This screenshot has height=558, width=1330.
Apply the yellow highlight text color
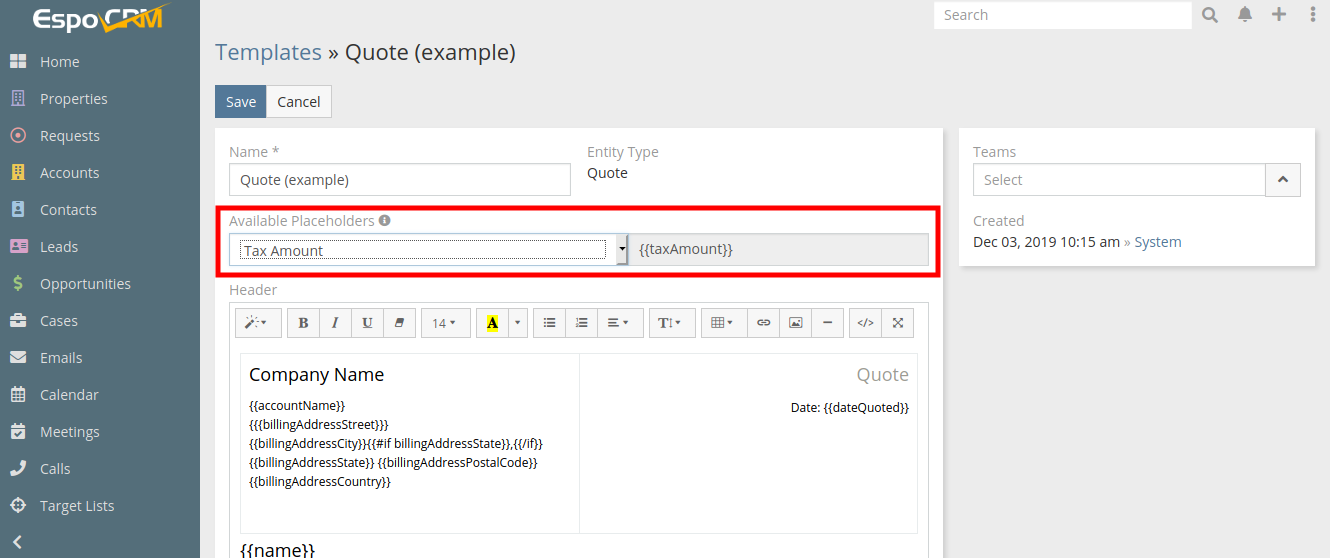(492, 323)
